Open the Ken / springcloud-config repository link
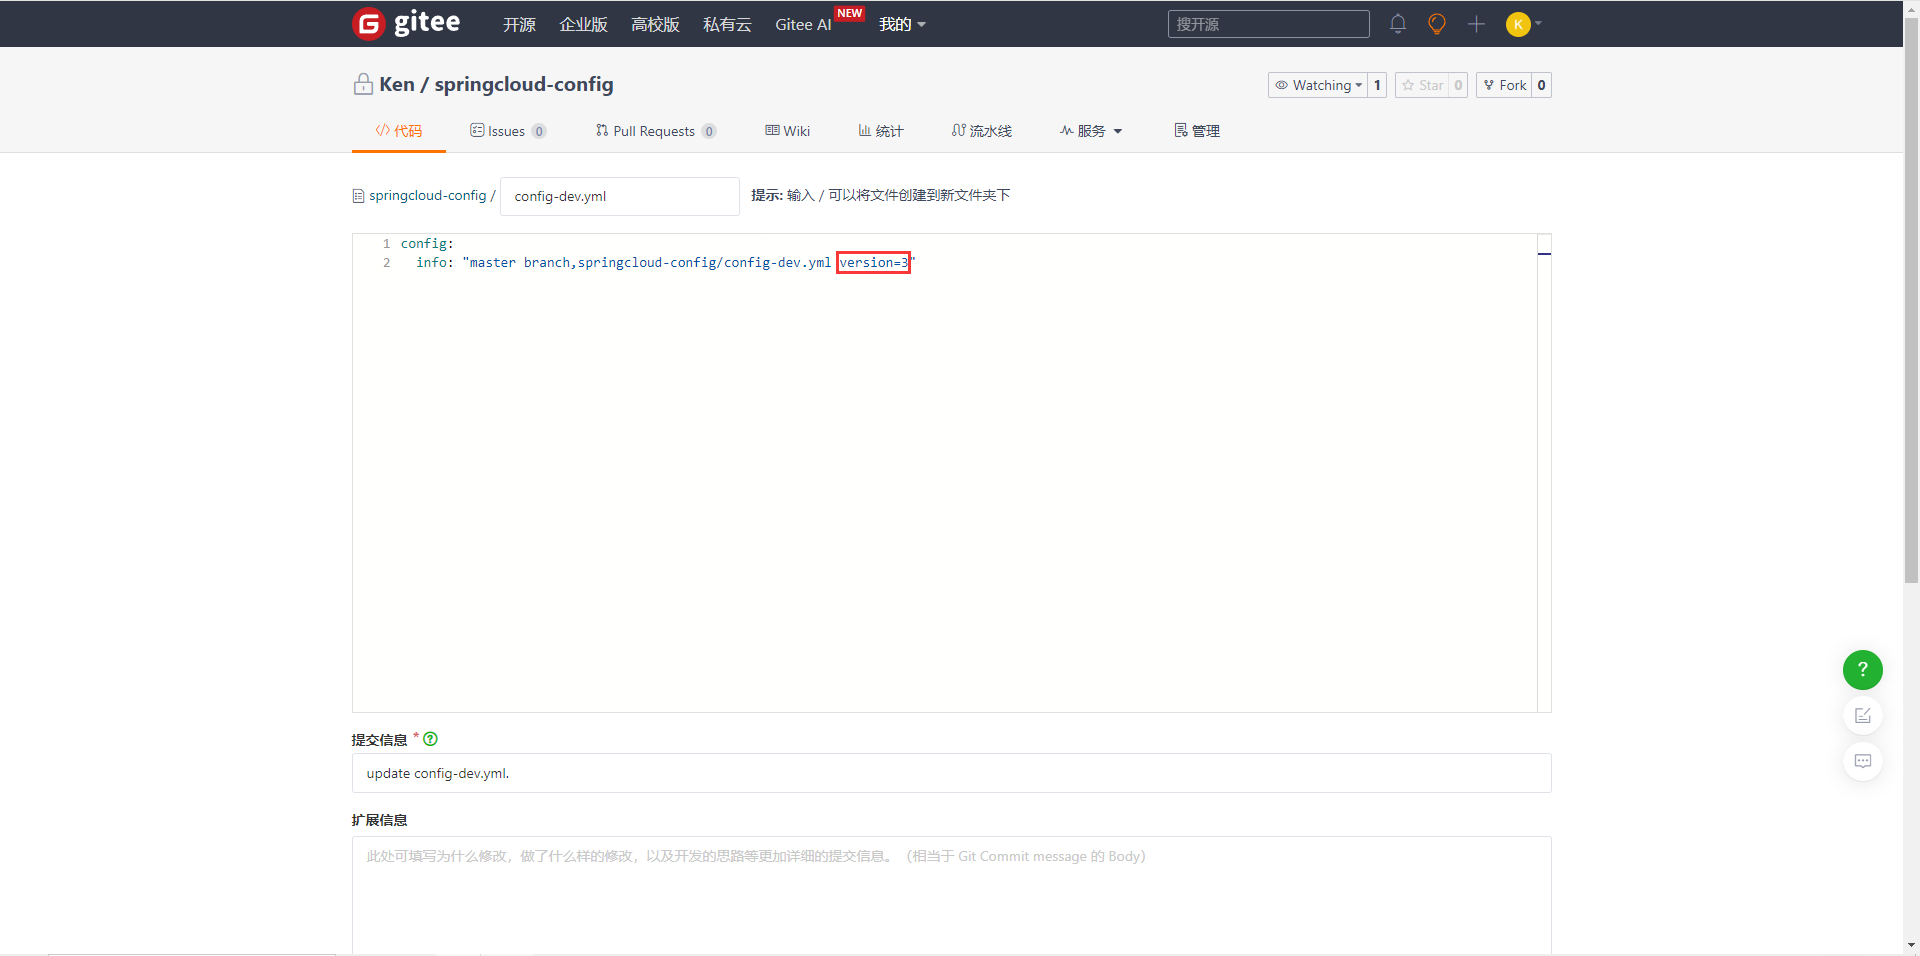The height and width of the screenshot is (956, 1920). tap(497, 84)
